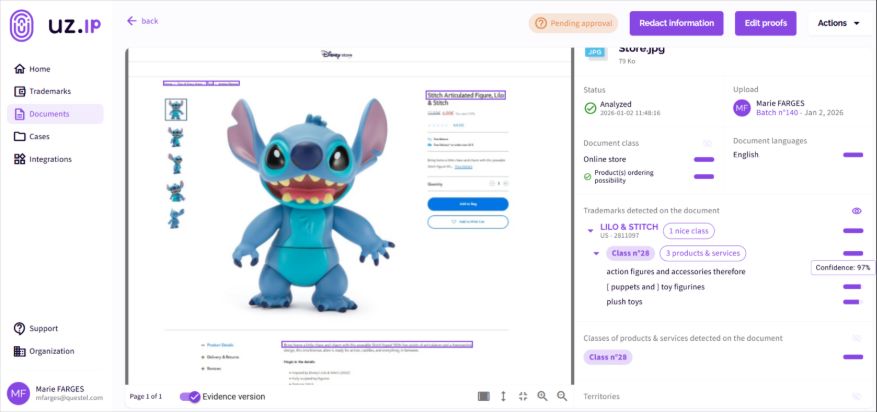Viewport: 877px width, 412px height.
Task: Zoom out of the document preview
Action: pyautogui.click(x=562, y=397)
